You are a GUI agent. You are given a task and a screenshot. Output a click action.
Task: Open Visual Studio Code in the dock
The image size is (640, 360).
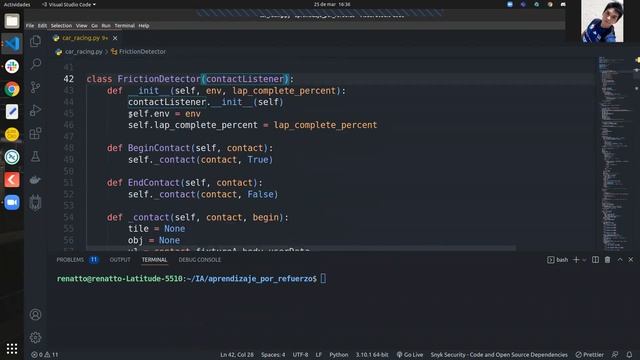[12, 44]
